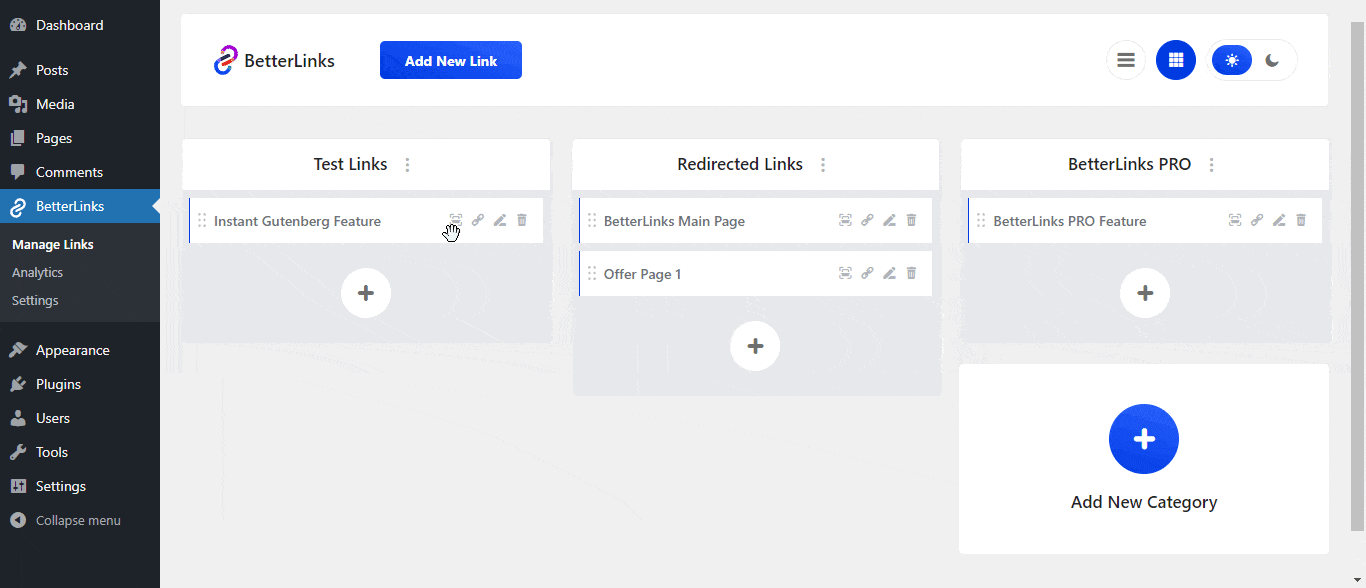Viewport: 1366px width, 588px height.
Task: Copy the Offer Page 1 link URL
Action: coord(867,273)
